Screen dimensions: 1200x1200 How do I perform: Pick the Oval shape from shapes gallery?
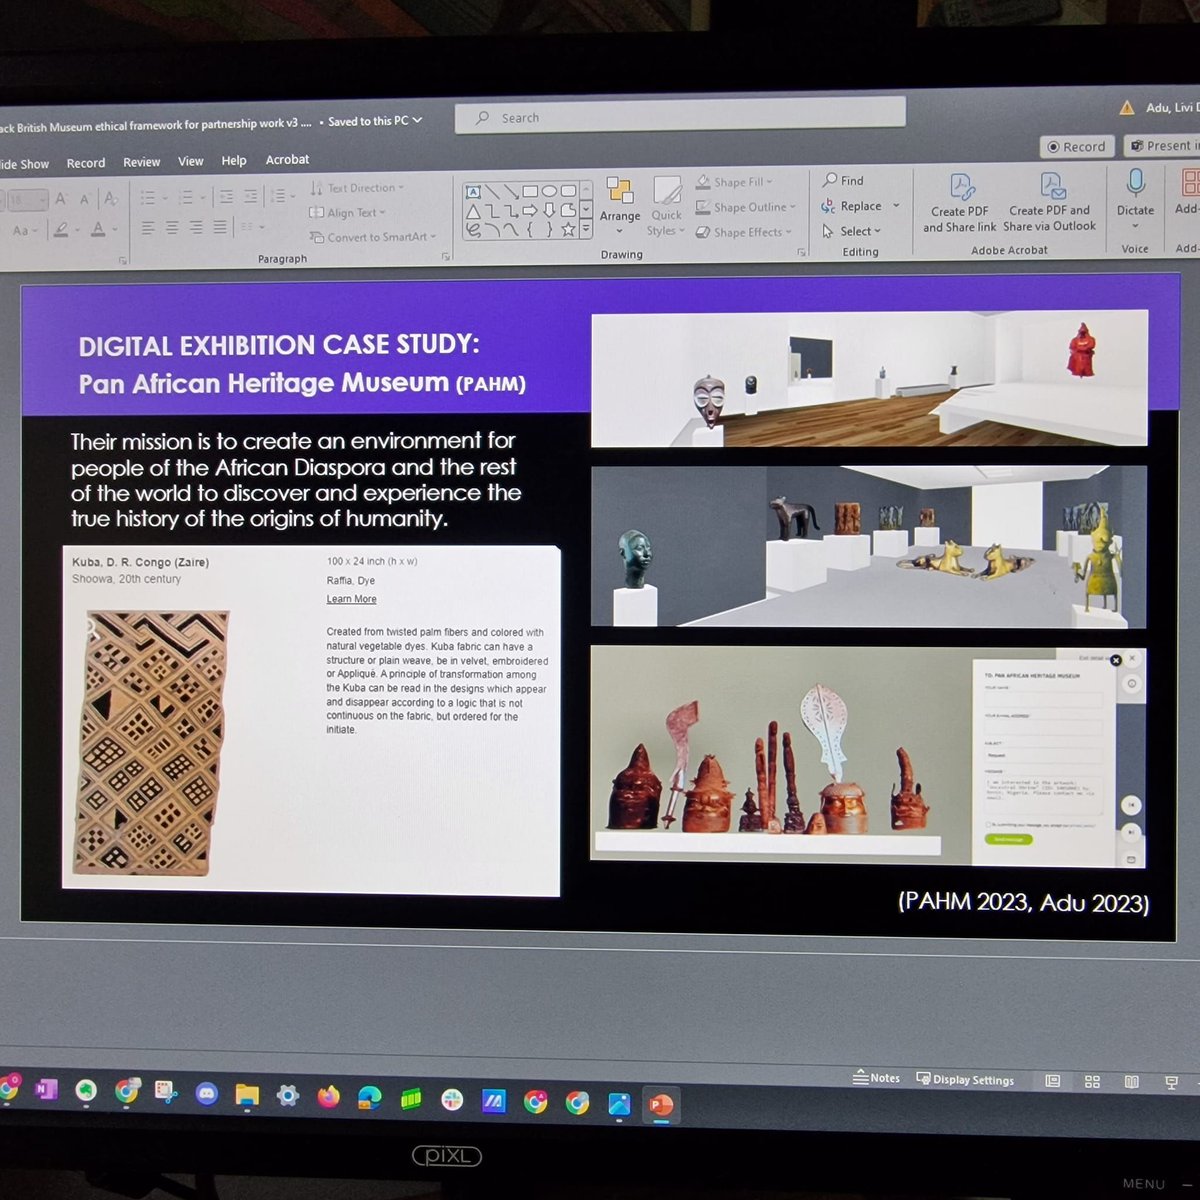pyautogui.click(x=549, y=191)
